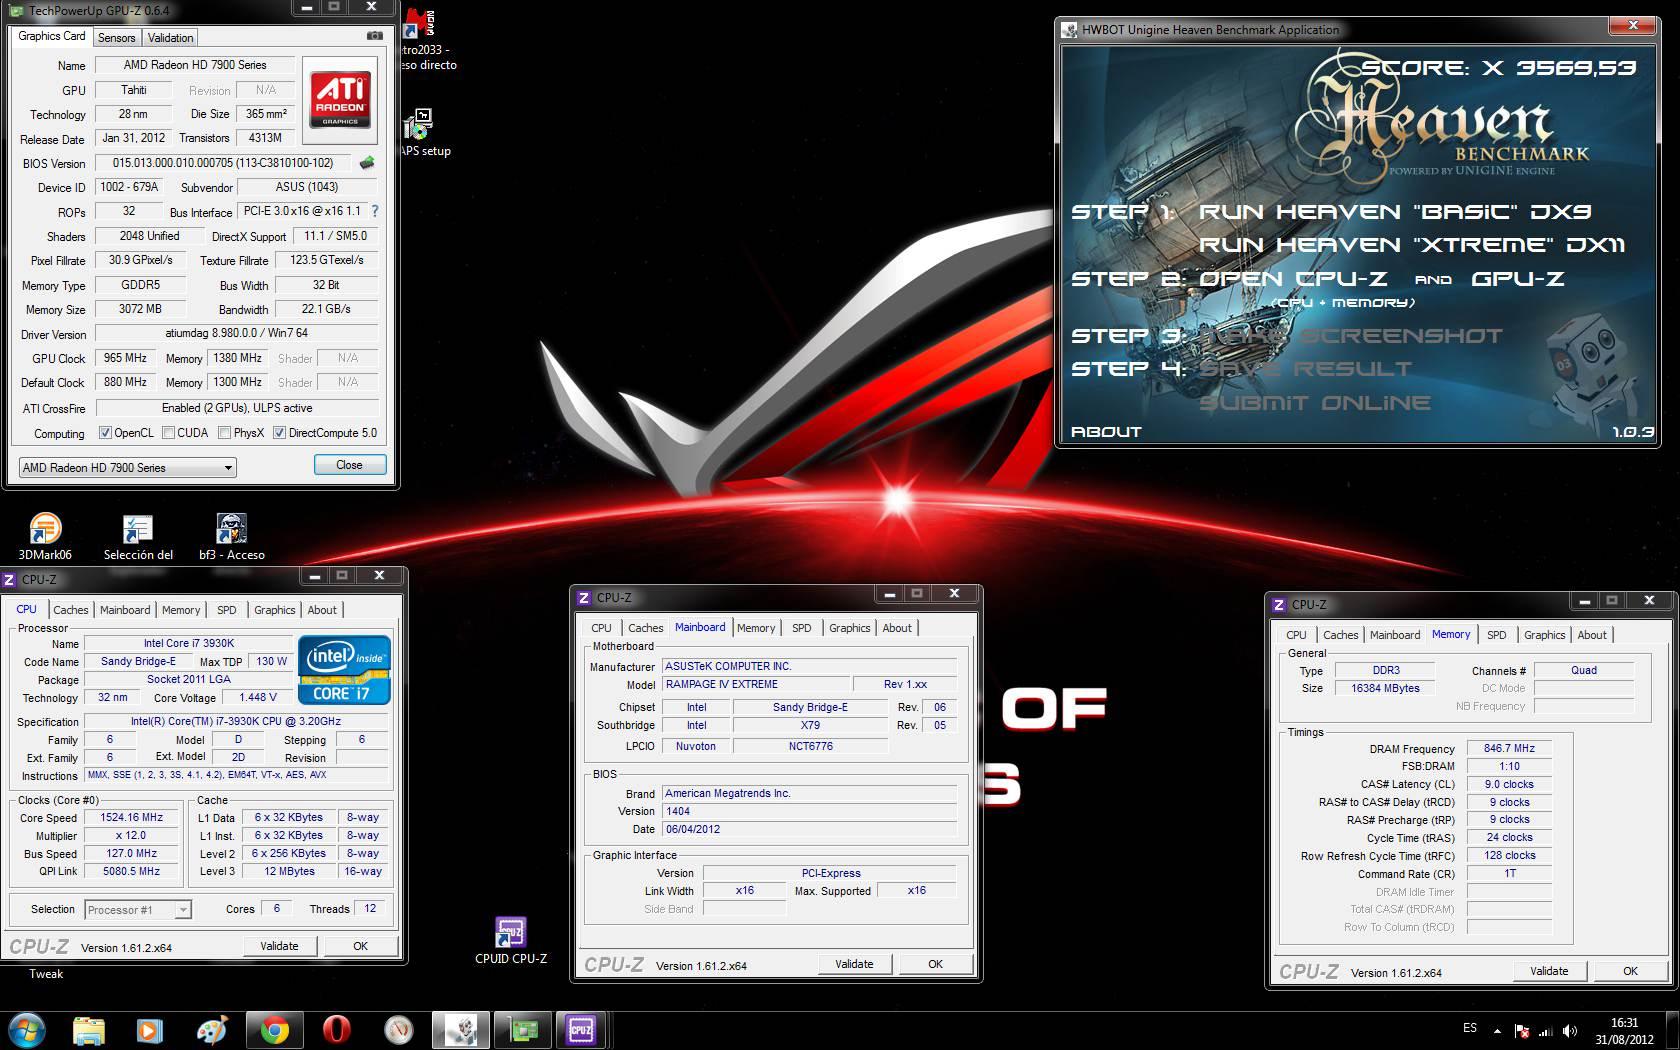Click Validate in the Memory CPU-Z window
1680x1050 pixels.
pos(1549,971)
